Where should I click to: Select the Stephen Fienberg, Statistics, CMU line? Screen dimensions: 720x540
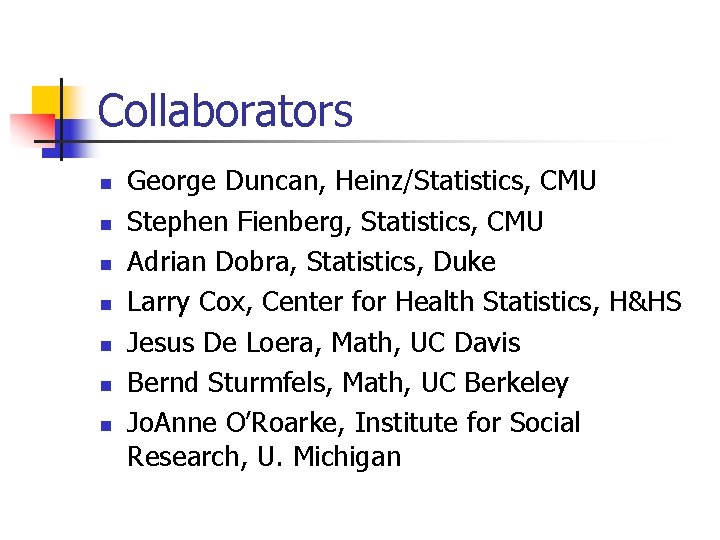(x=335, y=221)
